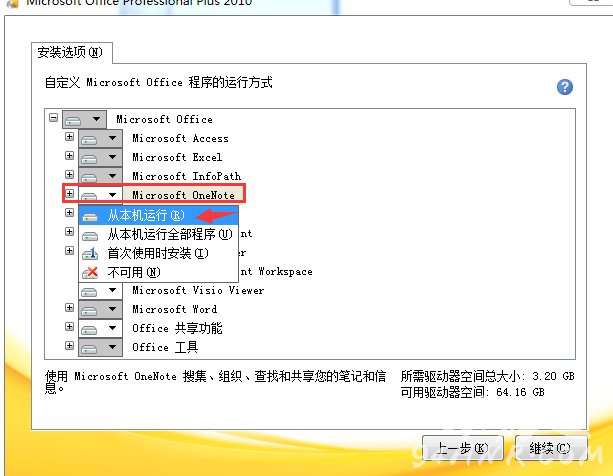Select the 安装选项(N) tab
The width and height of the screenshot is (613, 476).
pyautogui.click(x=71, y=52)
